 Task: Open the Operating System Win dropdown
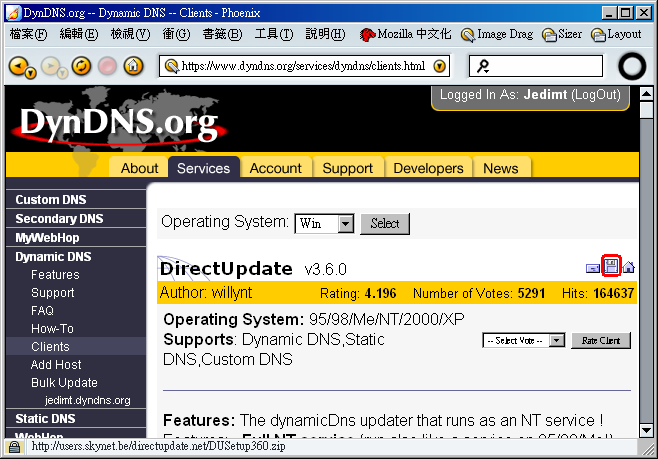point(324,224)
